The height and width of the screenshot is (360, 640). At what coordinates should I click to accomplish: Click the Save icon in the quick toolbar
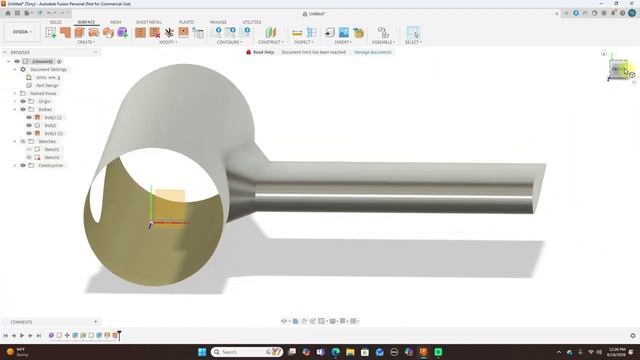tap(40, 13)
